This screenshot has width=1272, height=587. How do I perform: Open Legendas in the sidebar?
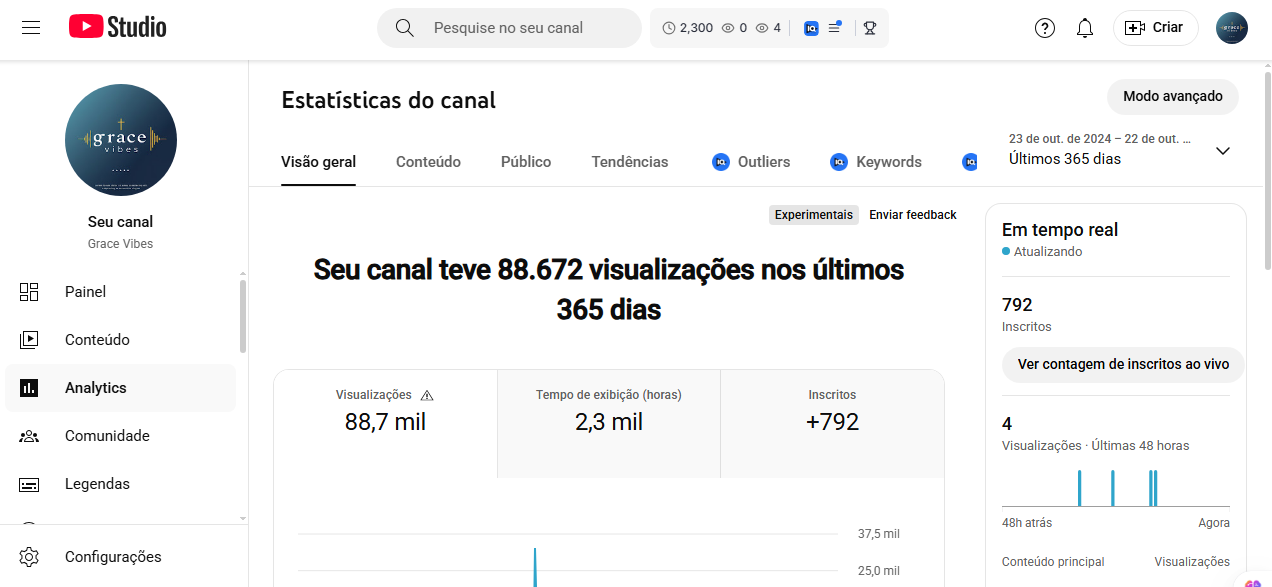(x=121, y=484)
